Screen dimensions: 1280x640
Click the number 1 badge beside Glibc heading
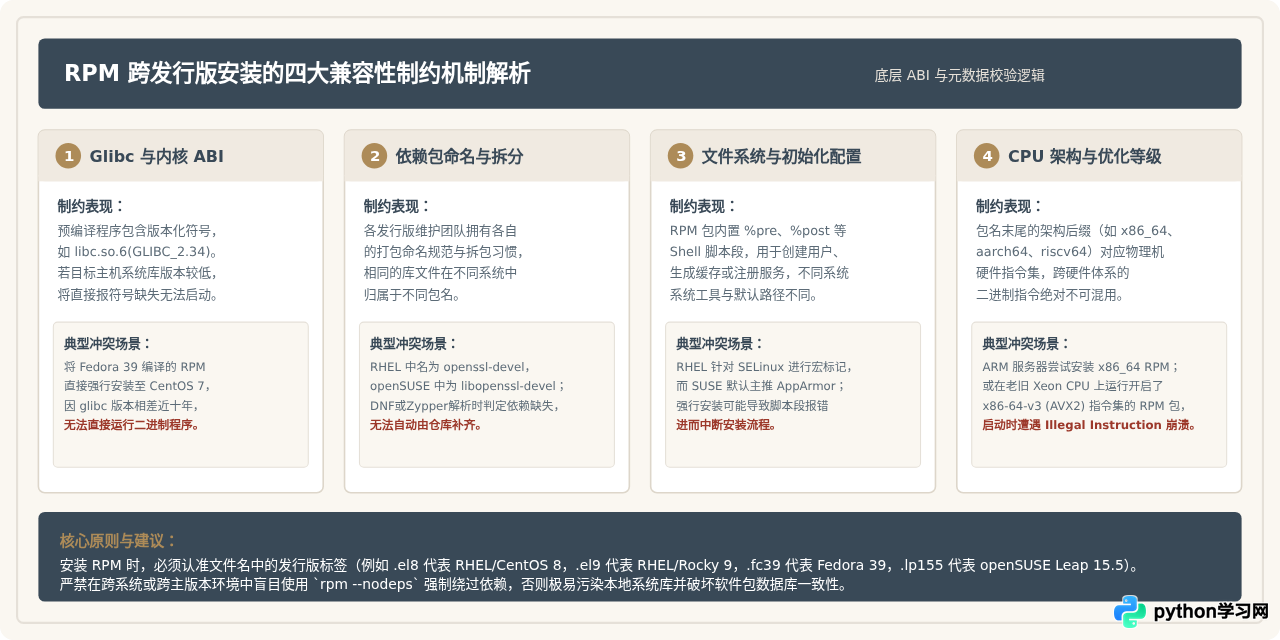click(x=68, y=156)
